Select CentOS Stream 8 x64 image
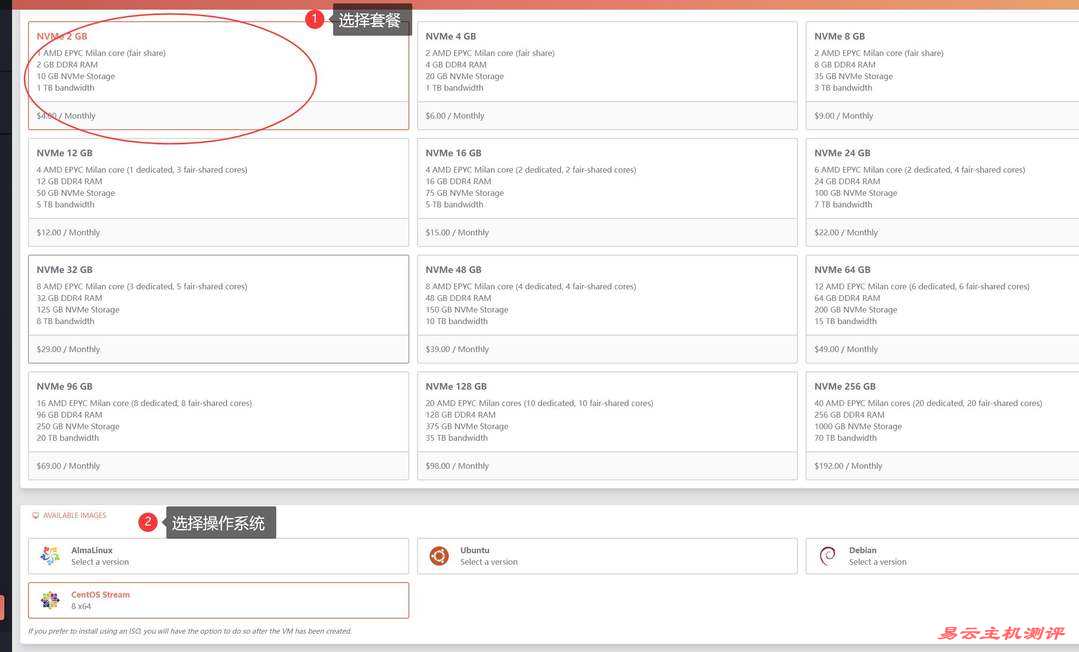Screen dimensions: 1079x652 [218, 600]
